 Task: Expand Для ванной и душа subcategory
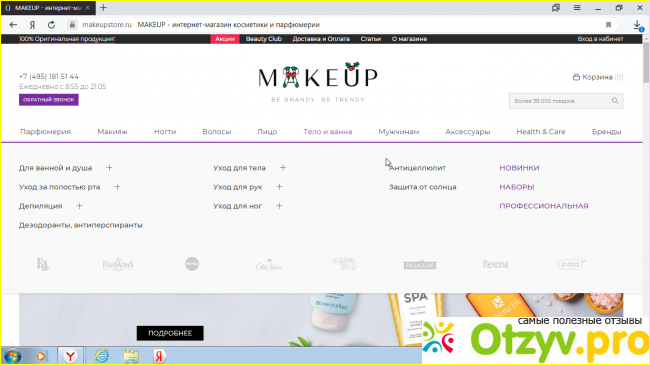point(109,168)
